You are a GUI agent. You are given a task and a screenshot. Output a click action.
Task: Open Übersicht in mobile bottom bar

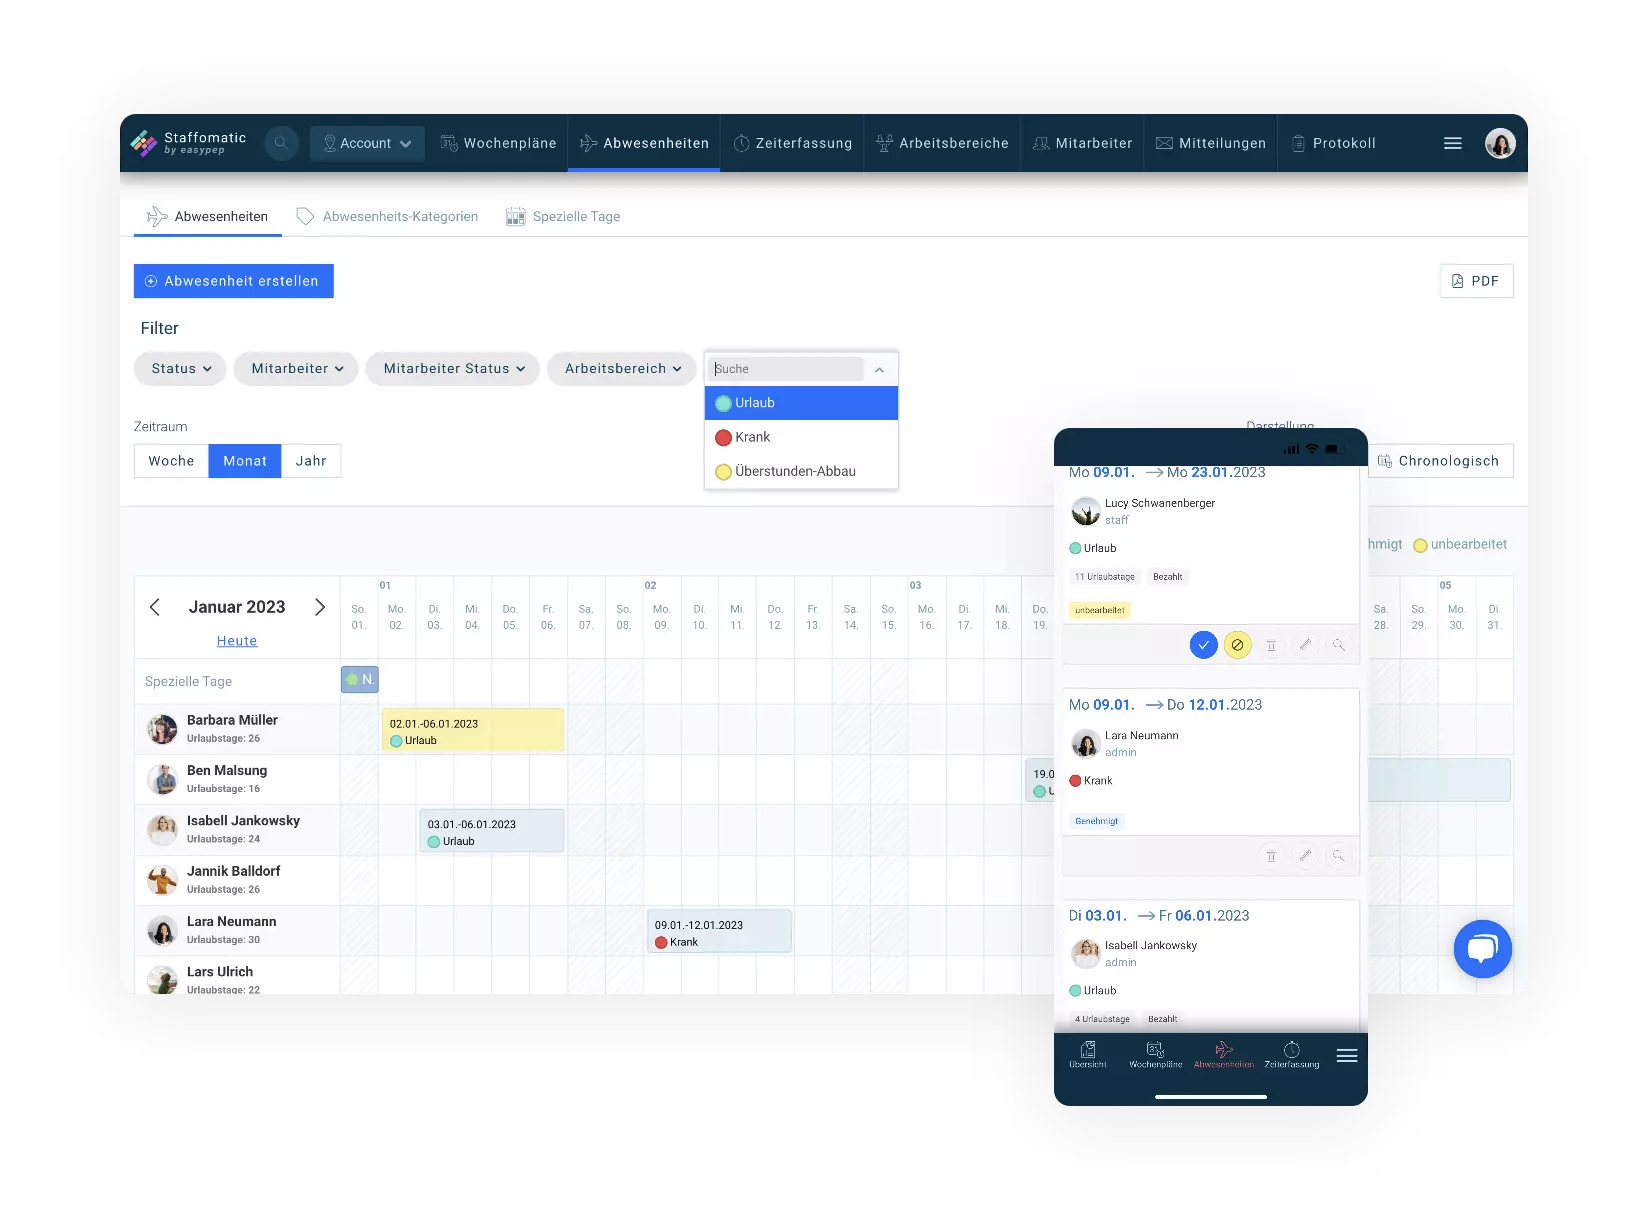coord(1088,1054)
